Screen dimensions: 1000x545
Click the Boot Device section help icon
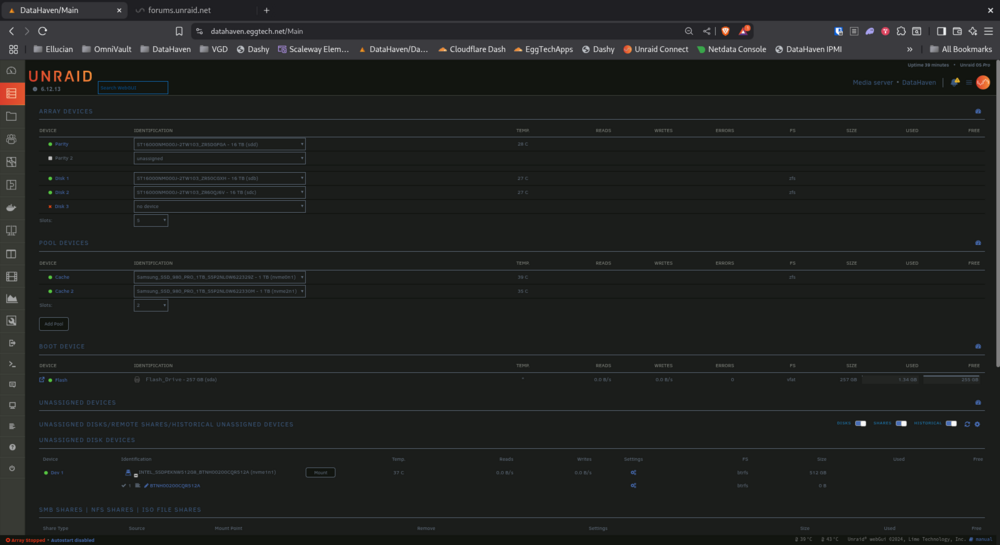[x=978, y=347]
